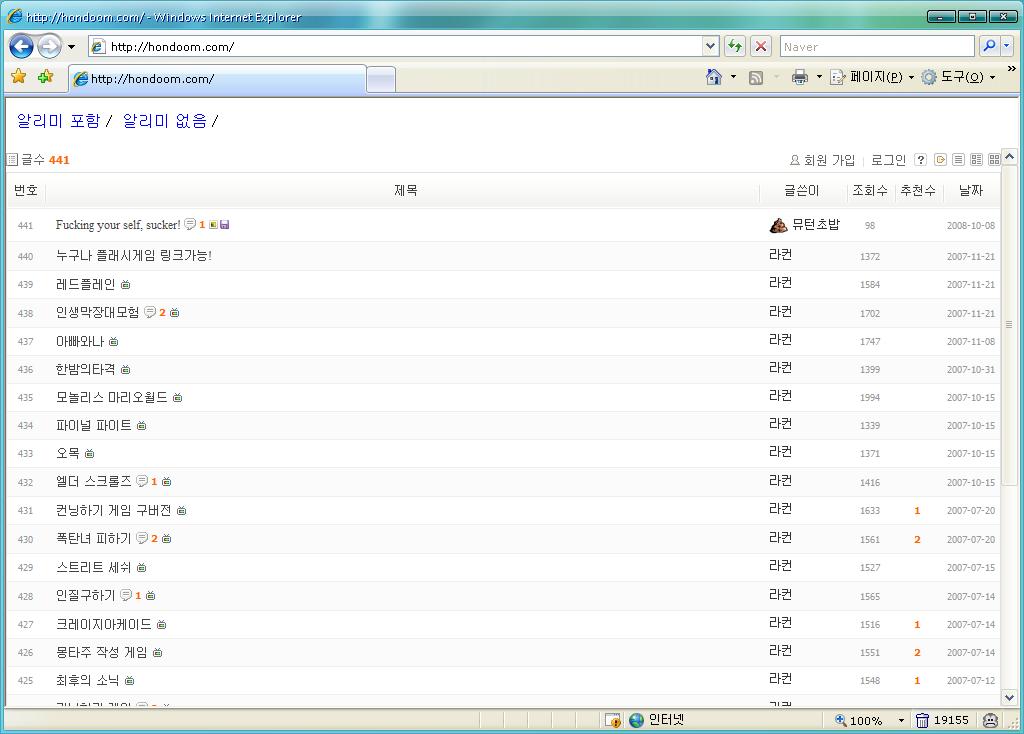Click the page scrollbar up arrow

click(1010, 157)
